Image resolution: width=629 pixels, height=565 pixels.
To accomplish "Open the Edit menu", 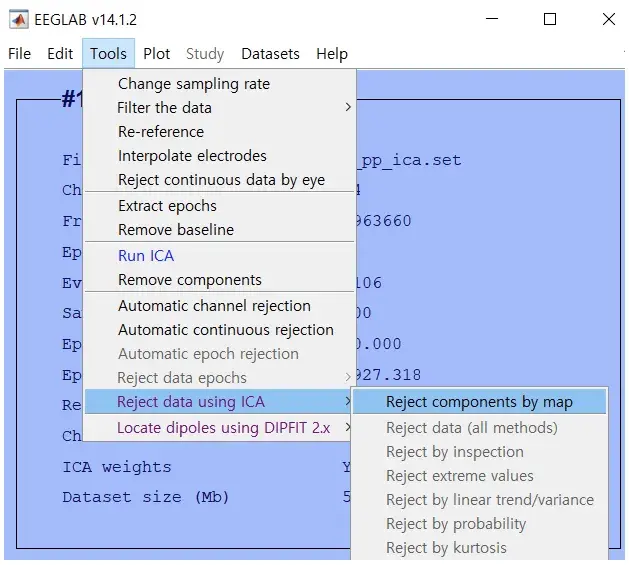I will [x=60, y=54].
